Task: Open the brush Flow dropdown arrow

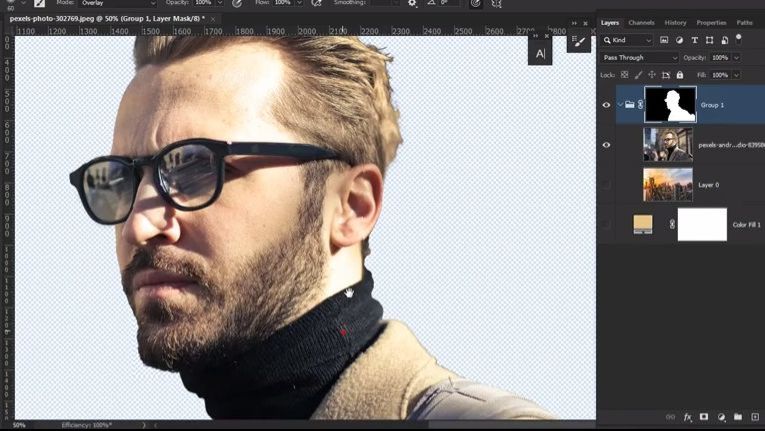Action: pyautogui.click(x=299, y=3)
